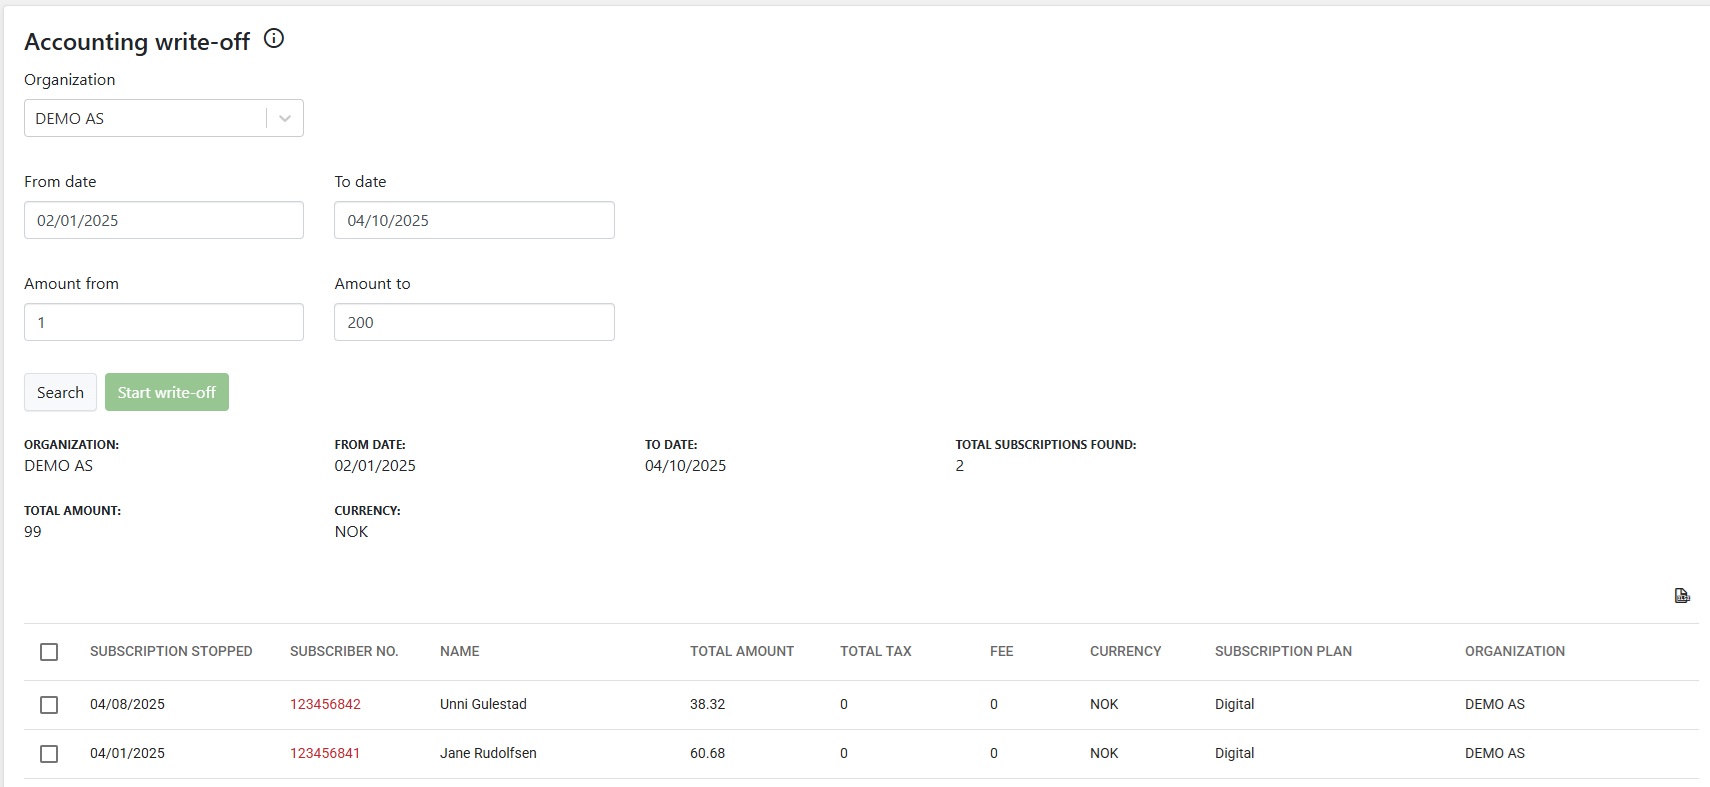The image size is (1710, 787).
Task: Focus the Amount to field
Action: (x=473, y=322)
